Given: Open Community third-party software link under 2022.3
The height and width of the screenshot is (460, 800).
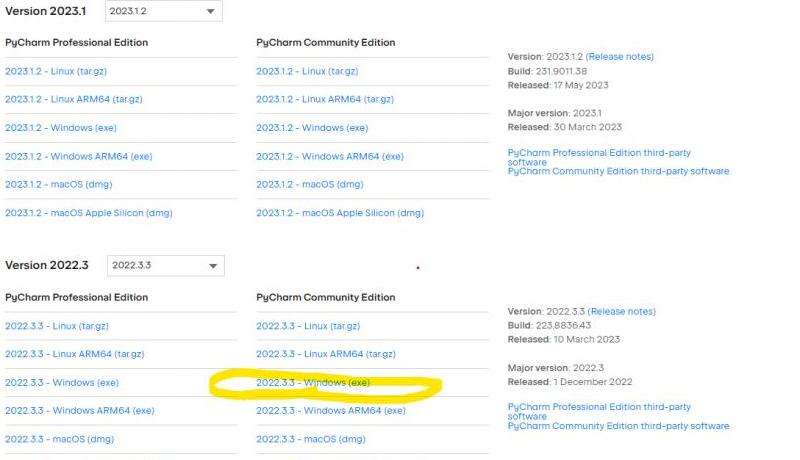Looking at the screenshot, I should (x=618, y=426).
